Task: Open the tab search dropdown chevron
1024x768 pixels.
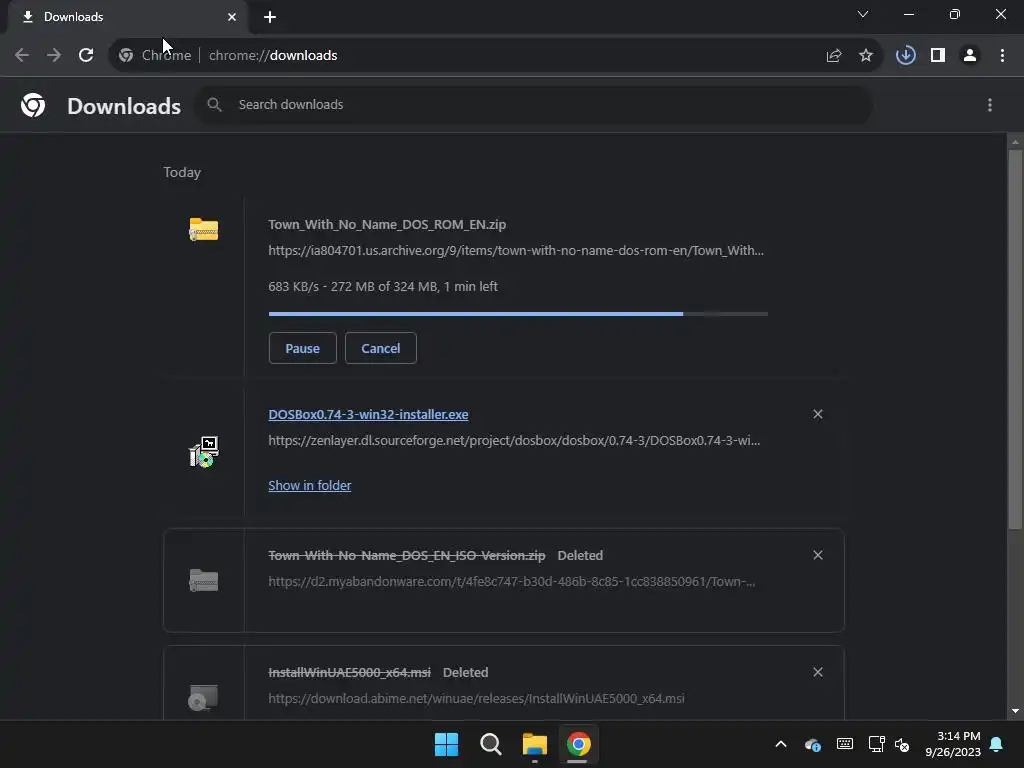Action: click(863, 14)
